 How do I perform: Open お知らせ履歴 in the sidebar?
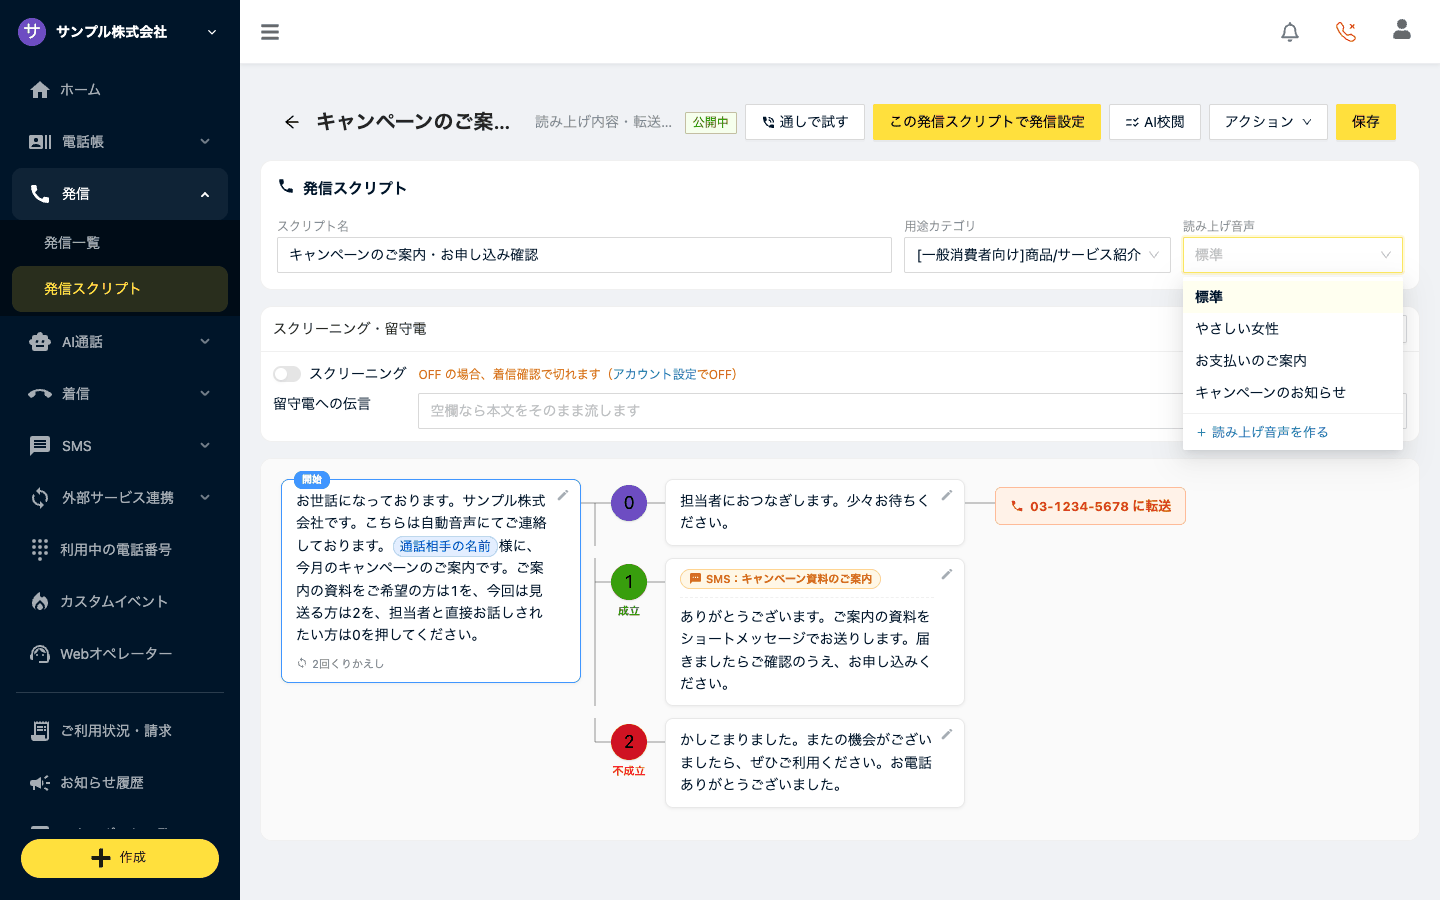120,783
